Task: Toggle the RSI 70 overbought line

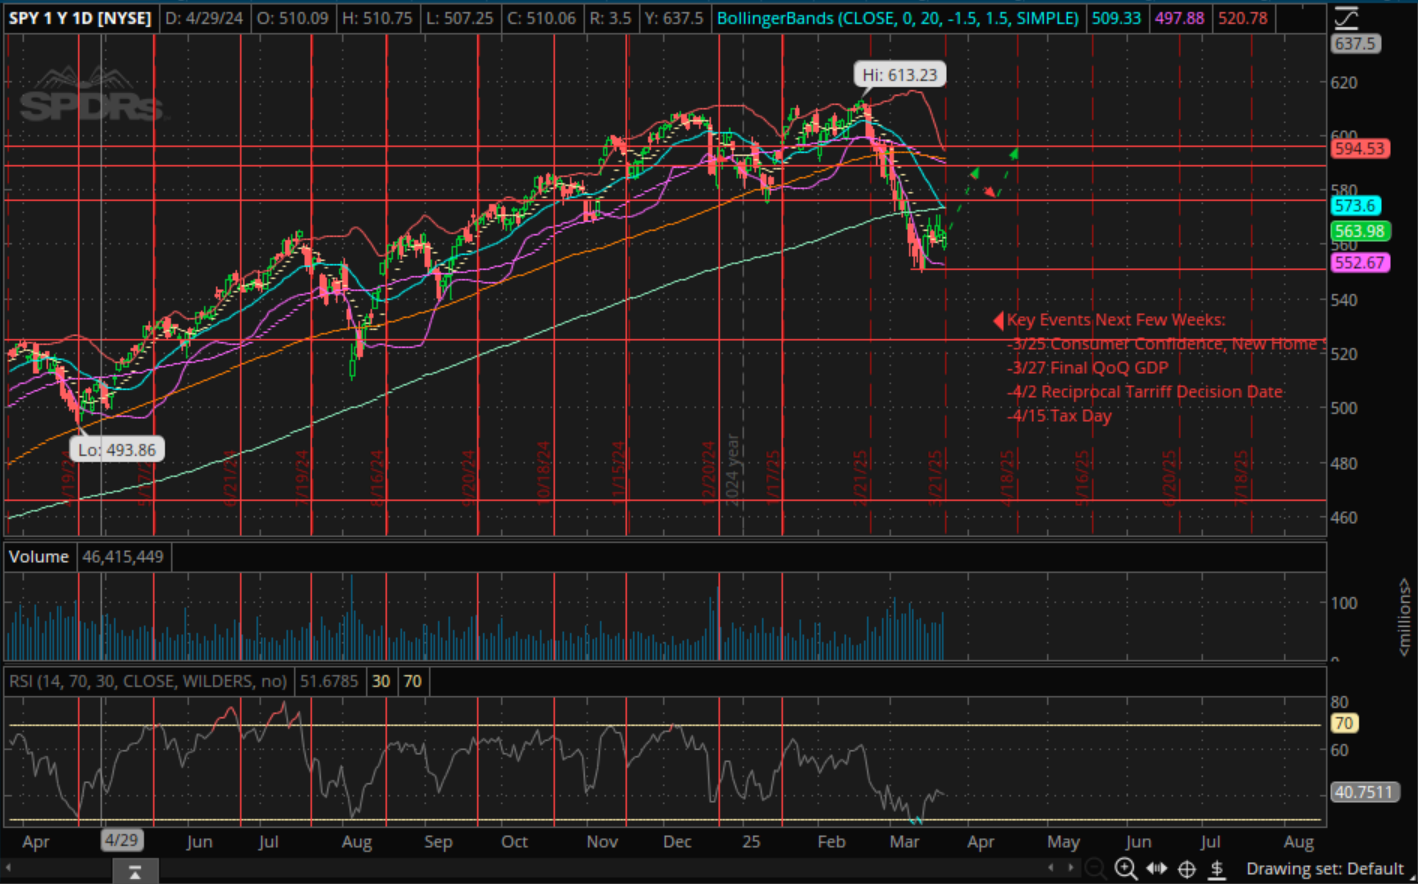Action: pyautogui.click(x=412, y=681)
